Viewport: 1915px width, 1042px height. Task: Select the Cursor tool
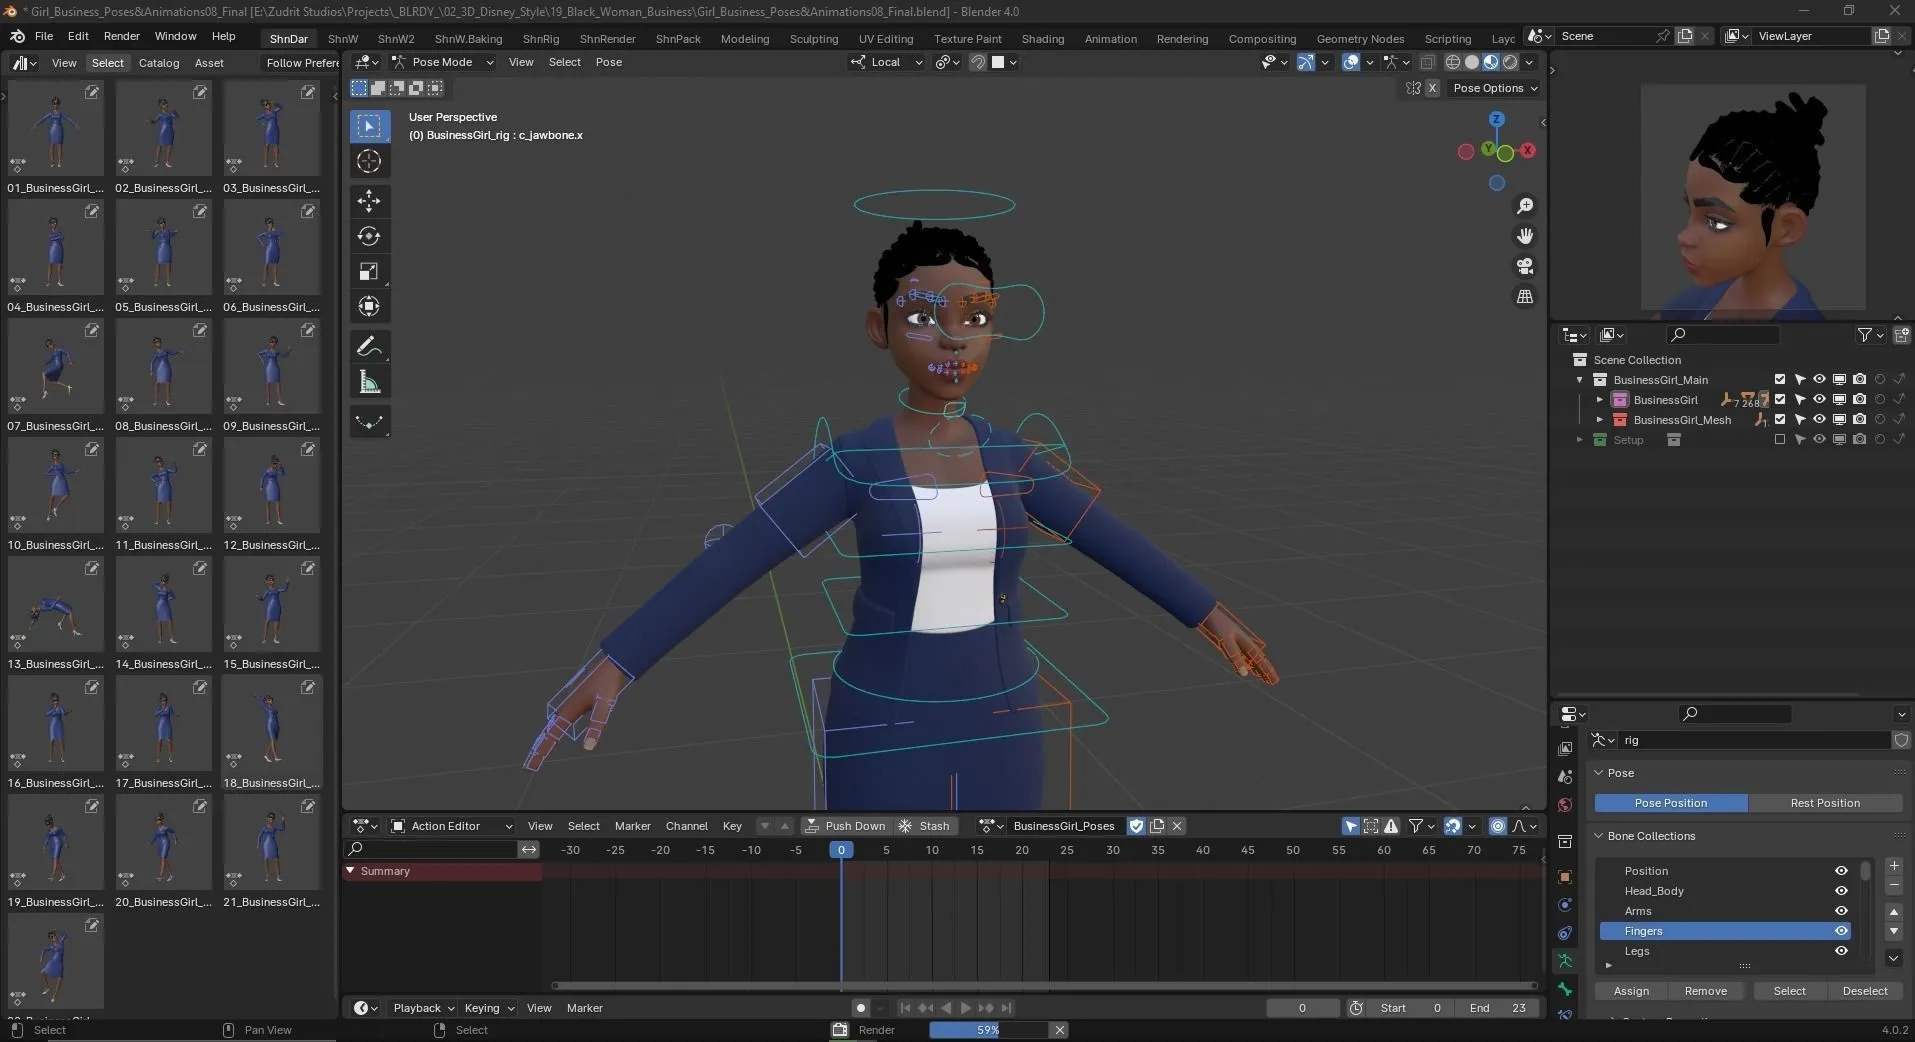368,160
